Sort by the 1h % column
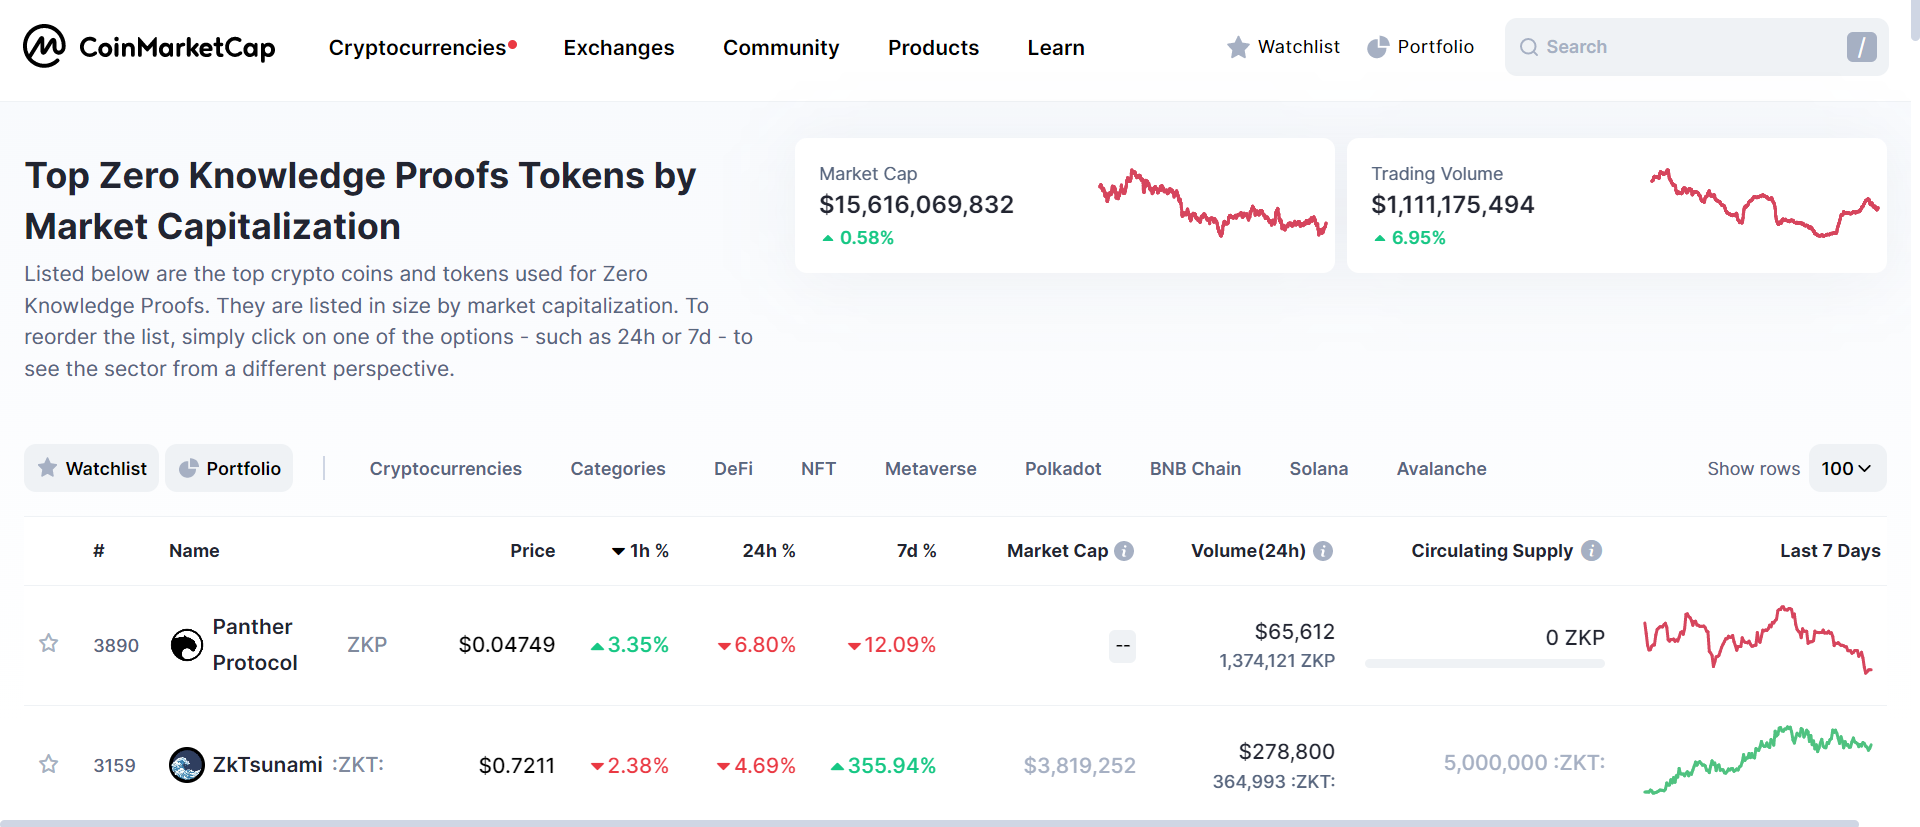The image size is (1920, 827). [641, 551]
